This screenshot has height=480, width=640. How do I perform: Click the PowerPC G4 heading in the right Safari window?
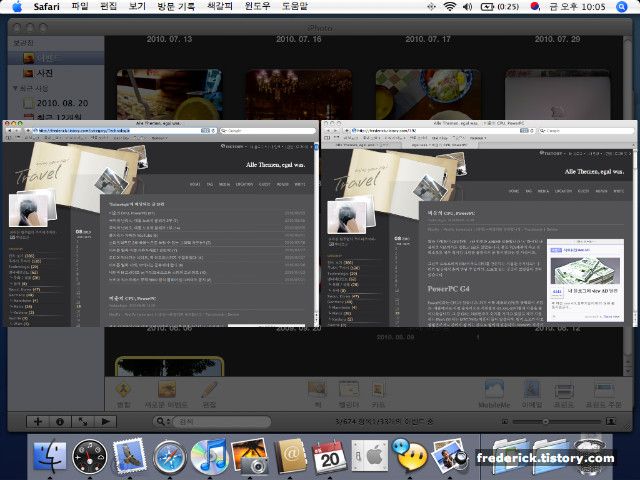point(448,289)
